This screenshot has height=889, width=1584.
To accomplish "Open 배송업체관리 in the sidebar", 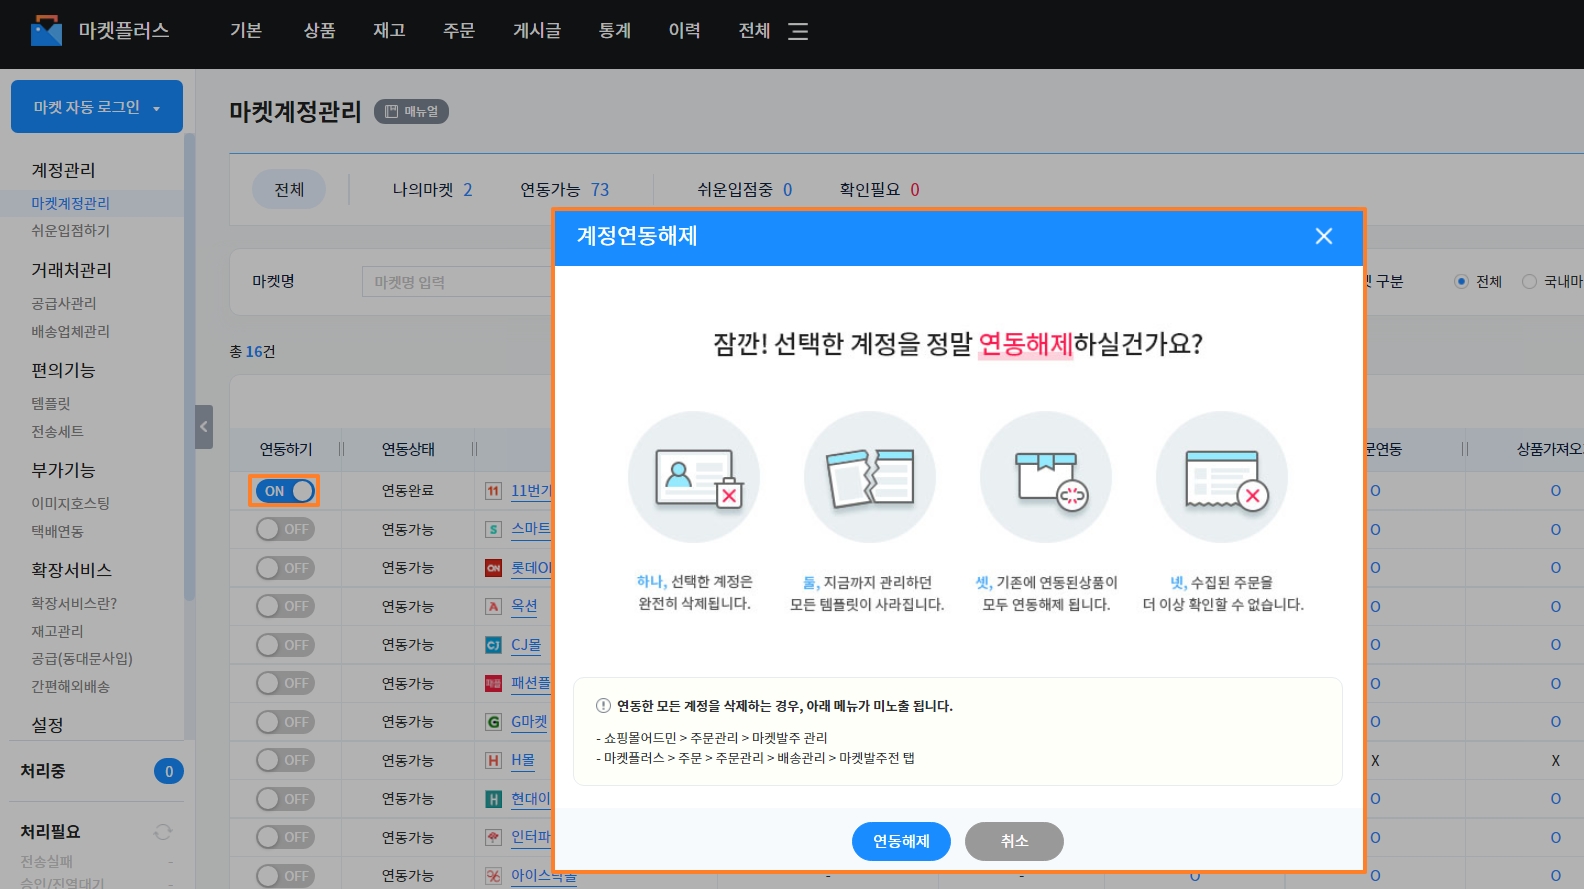I will 70,332.
